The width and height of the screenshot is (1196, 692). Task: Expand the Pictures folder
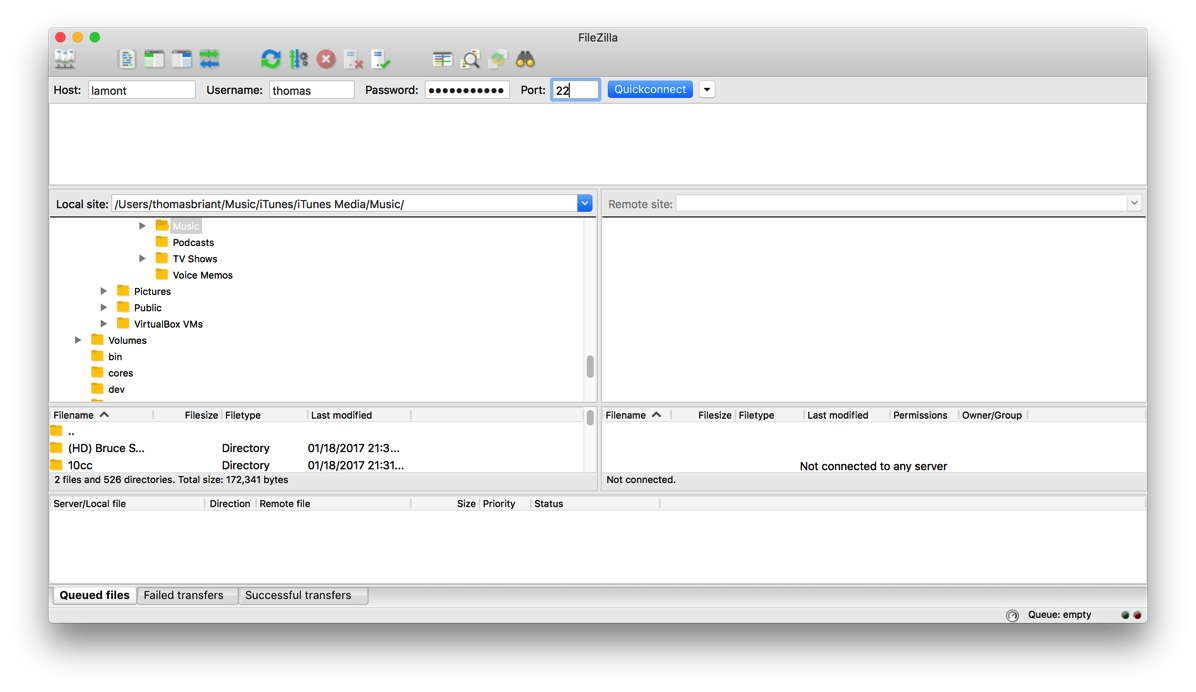click(104, 291)
